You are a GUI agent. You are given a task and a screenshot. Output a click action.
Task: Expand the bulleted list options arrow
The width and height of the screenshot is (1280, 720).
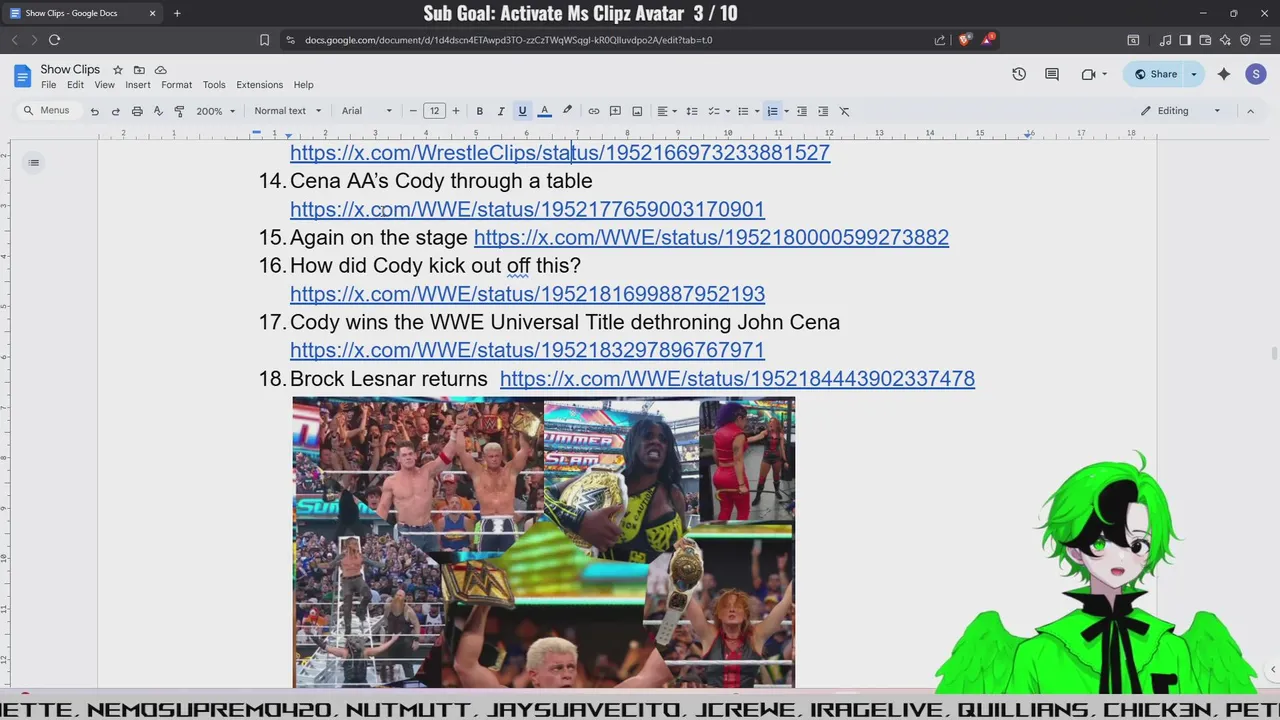click(757, 111)
